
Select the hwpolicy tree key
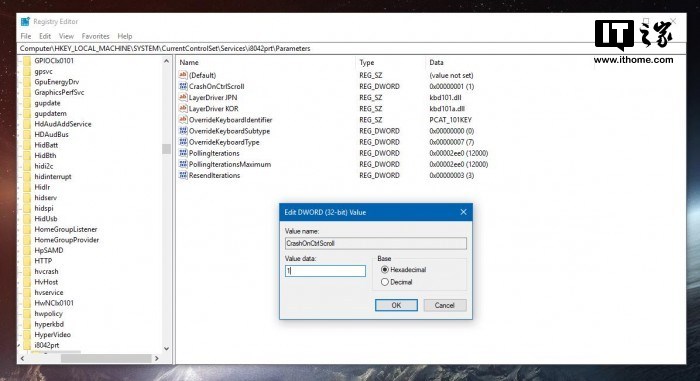pos(49,314)
